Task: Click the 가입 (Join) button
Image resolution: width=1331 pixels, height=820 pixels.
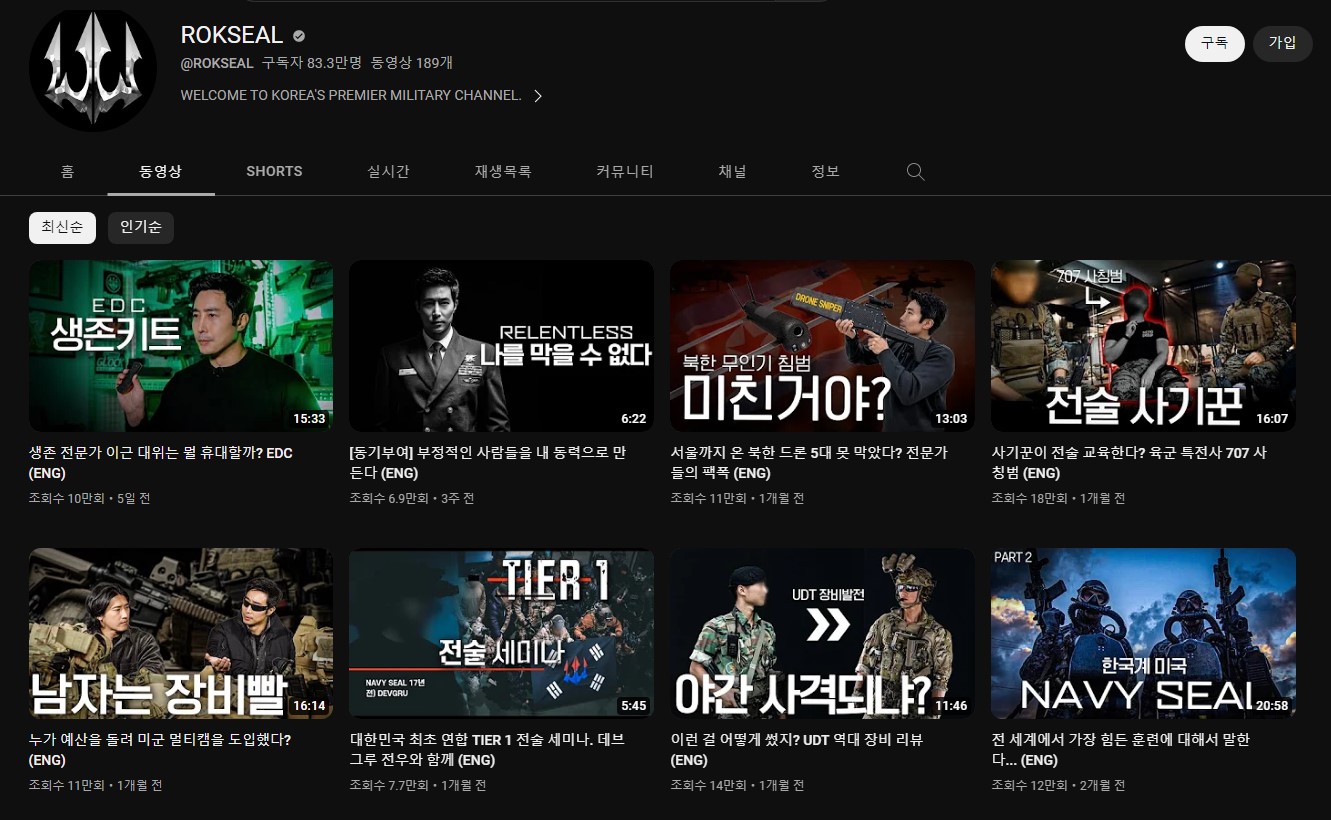Action: tap(1283, 43)
